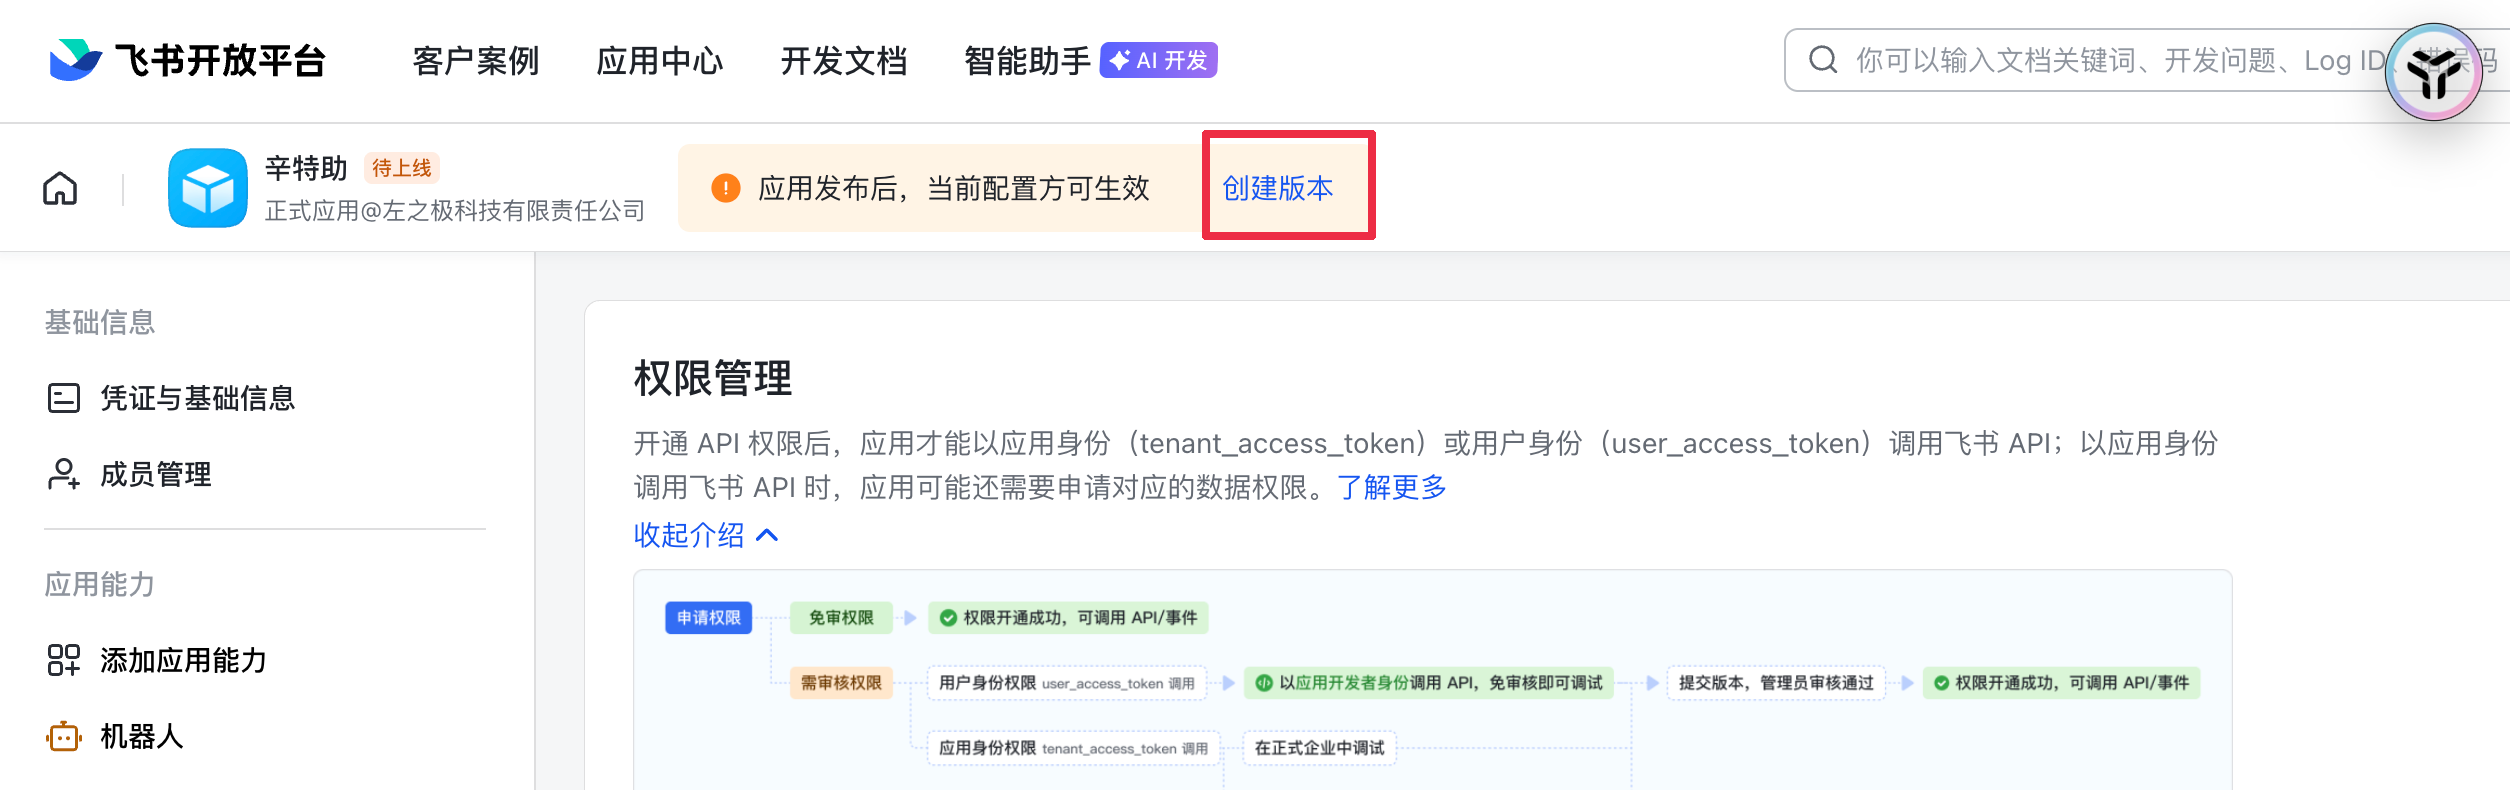Screen dimensions: 2510x790
Task: Focus the documentation search input field
Action: [x=2100, y=60]
